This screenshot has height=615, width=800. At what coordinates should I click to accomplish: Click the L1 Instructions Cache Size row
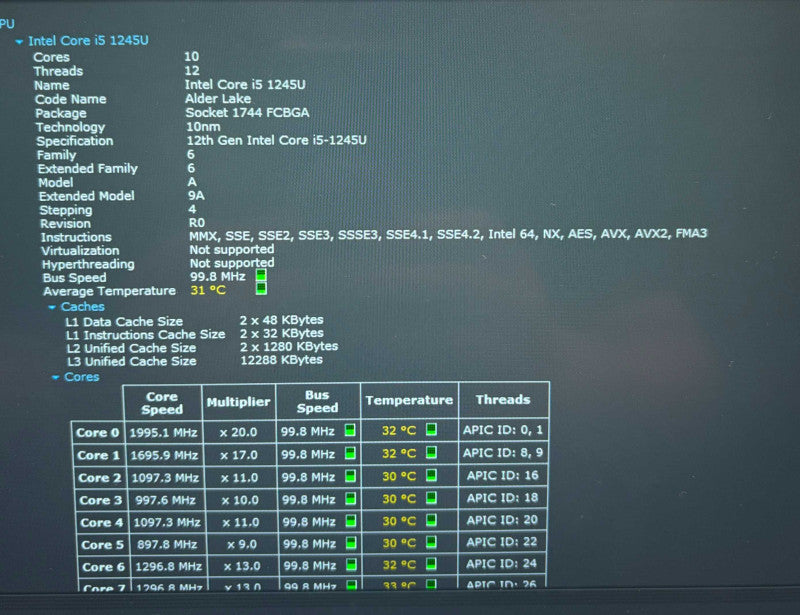[194, 334]
